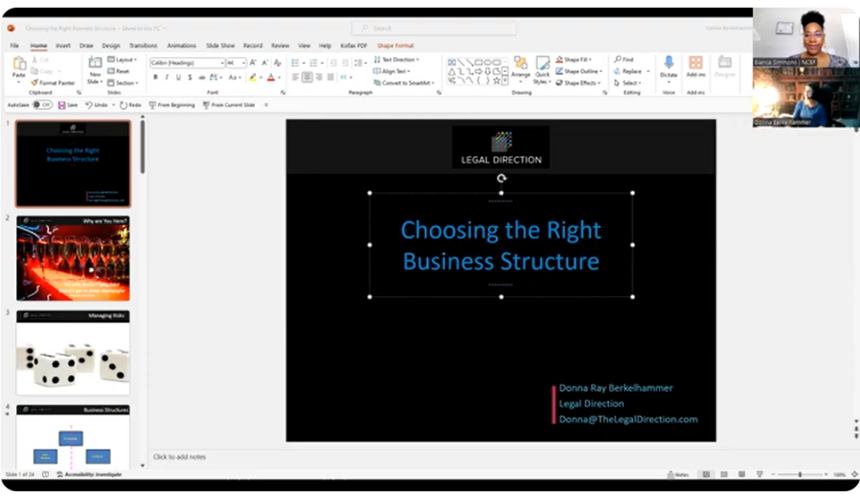Increase font size with the large A
The image size is (860, 496).
[253, 63]
